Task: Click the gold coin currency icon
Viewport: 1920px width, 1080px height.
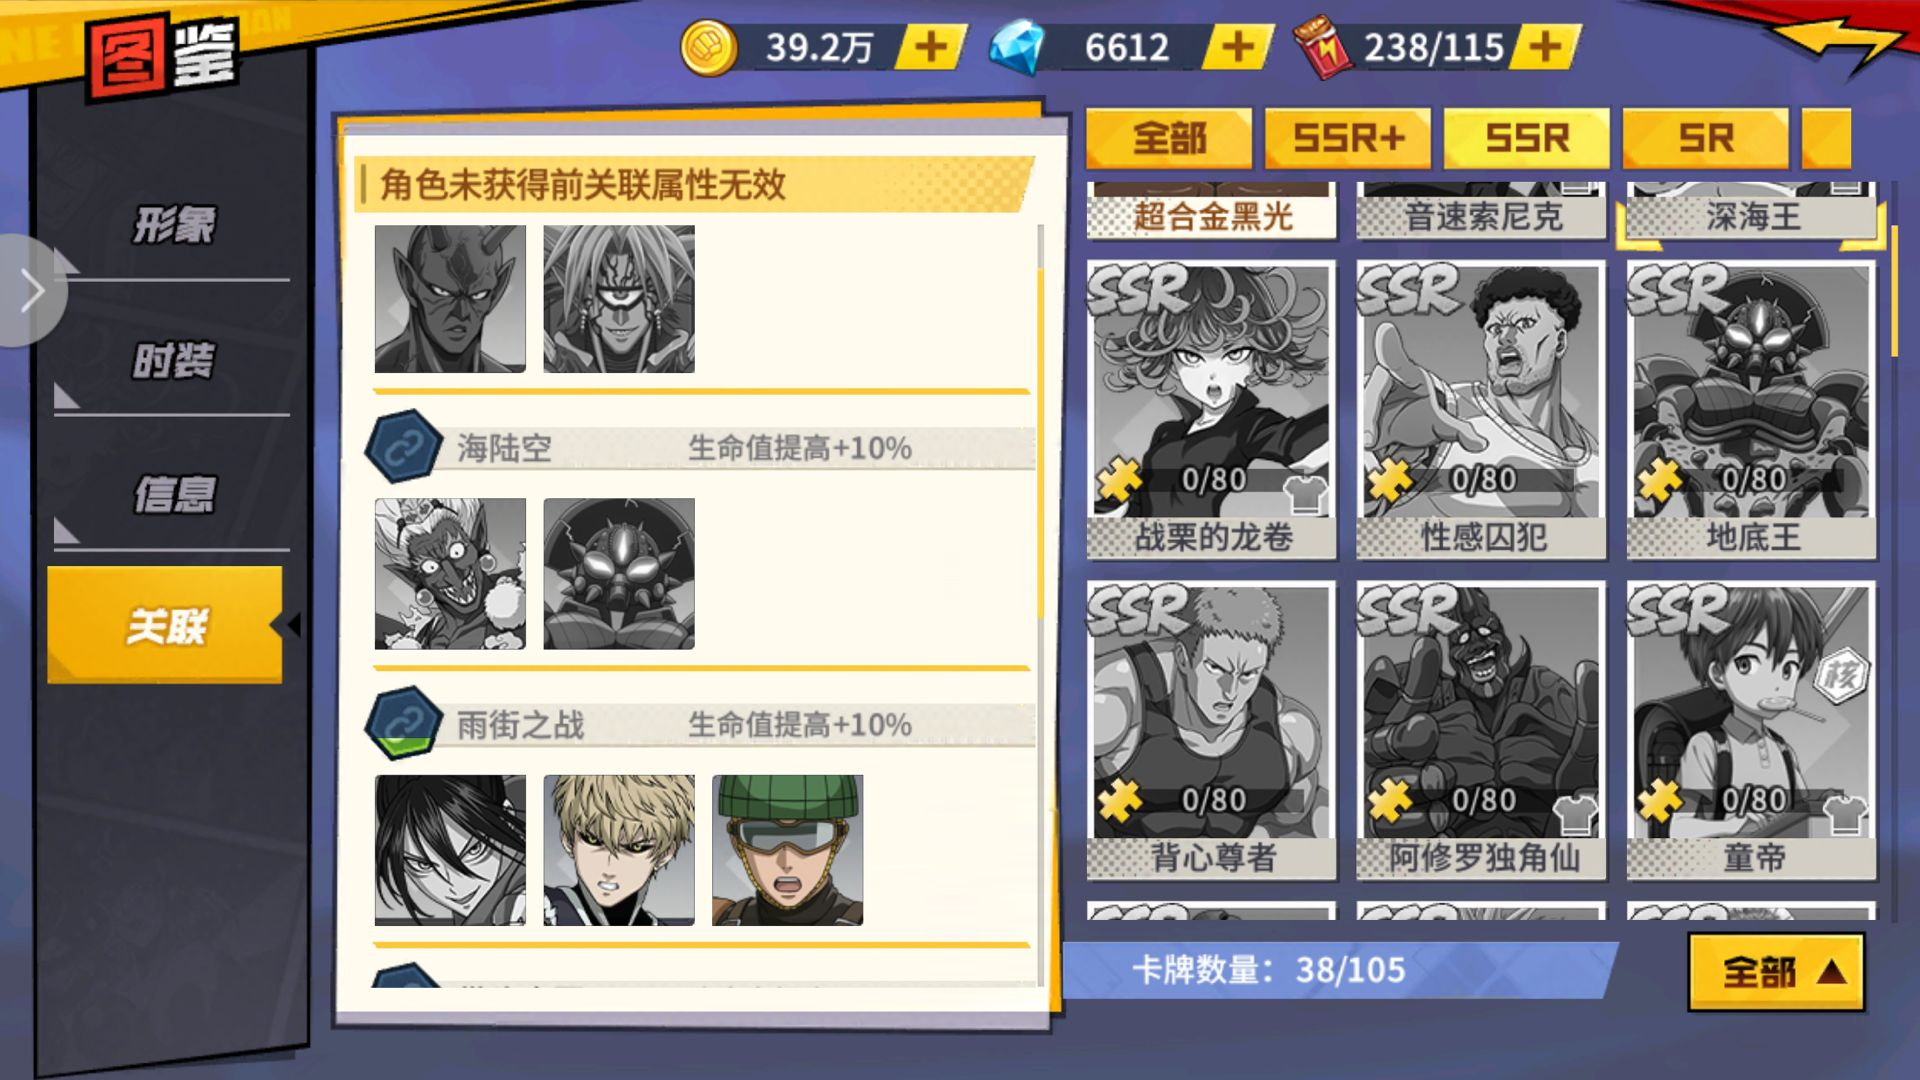Action: click(x=709, y=47)
